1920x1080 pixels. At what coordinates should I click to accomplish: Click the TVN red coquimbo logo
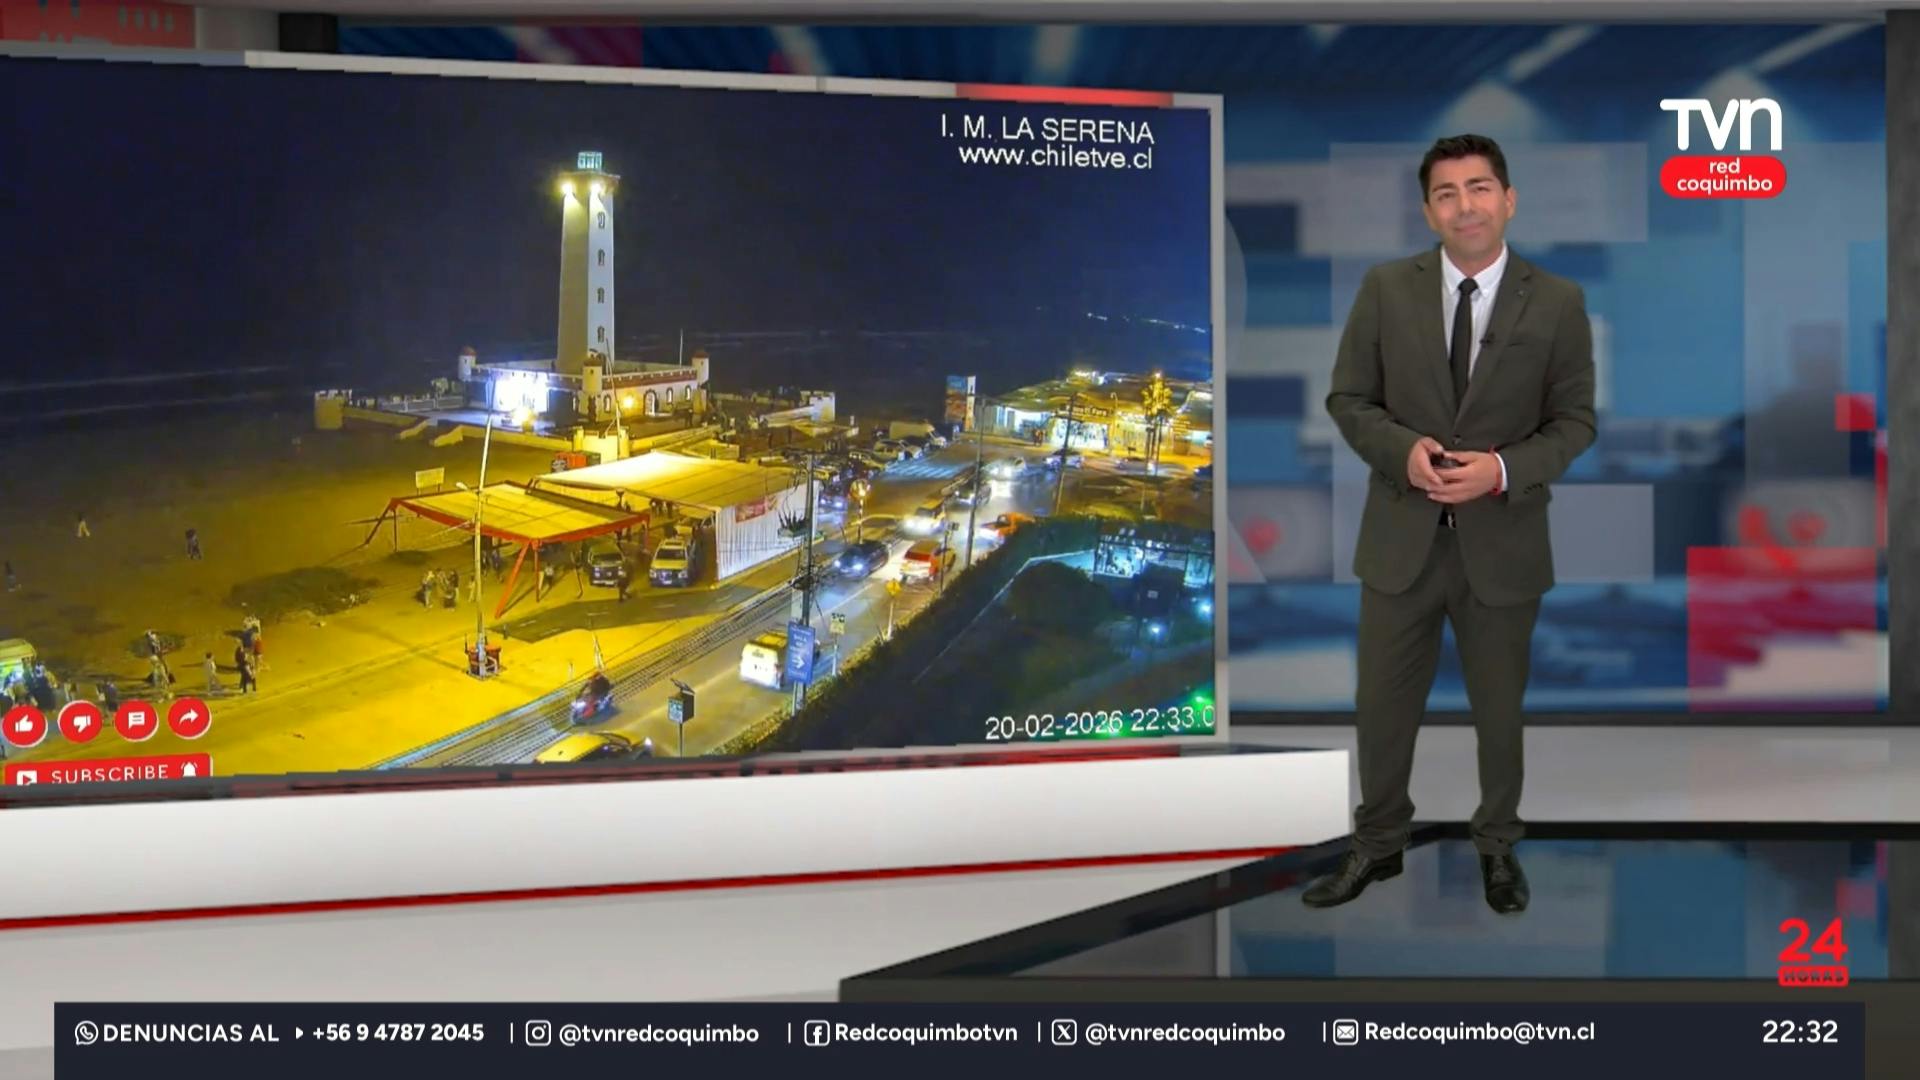[x=1722, y=147]
